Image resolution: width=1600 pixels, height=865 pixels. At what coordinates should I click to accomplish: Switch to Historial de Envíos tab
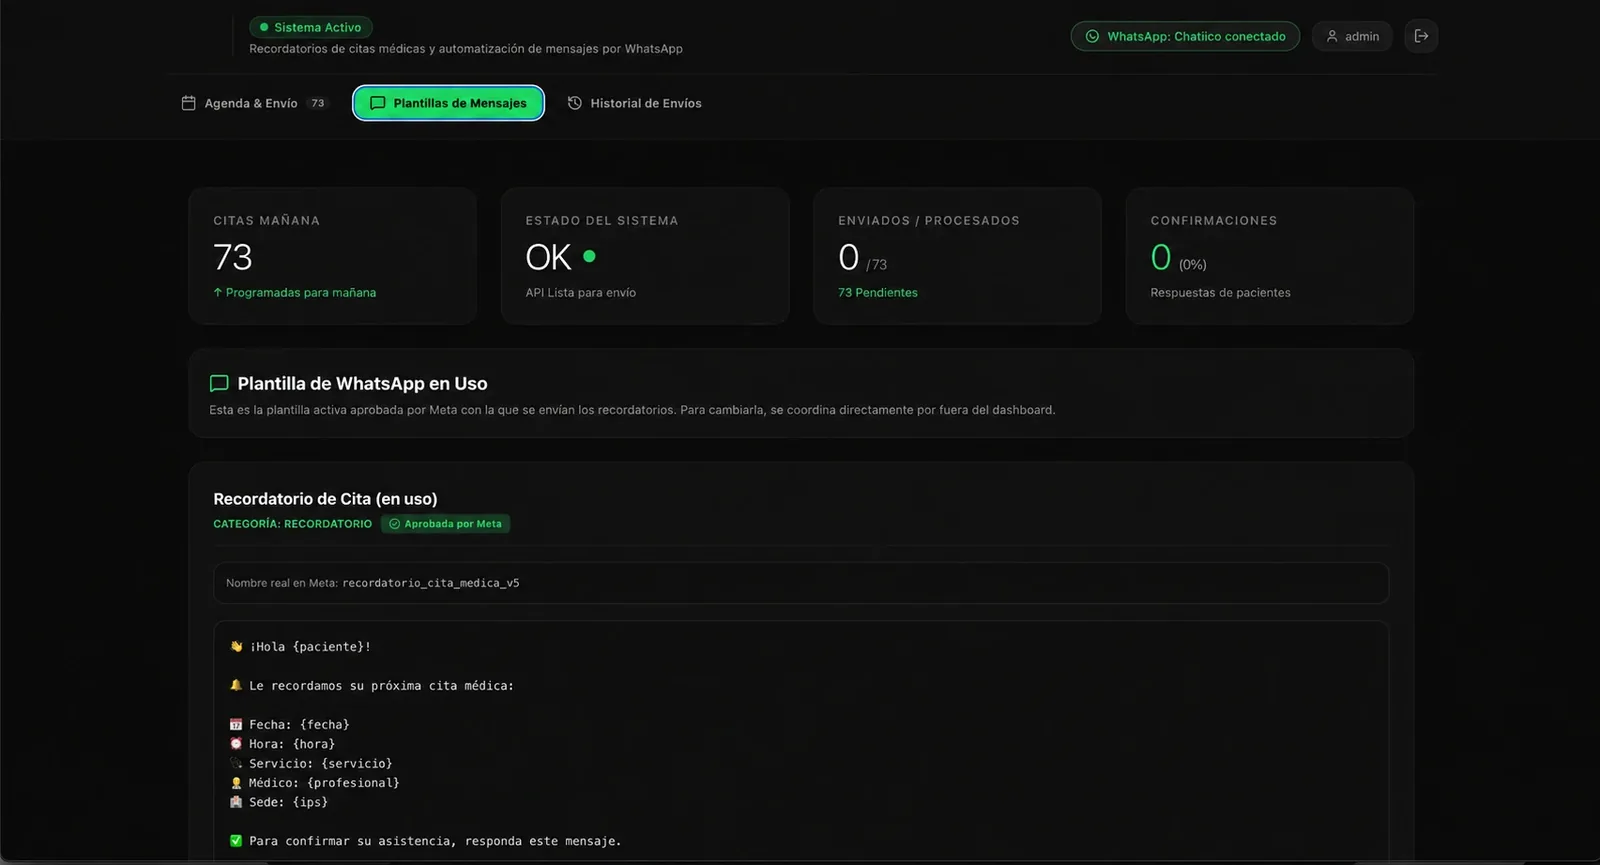pyautogui.click(x=635, y=103)
